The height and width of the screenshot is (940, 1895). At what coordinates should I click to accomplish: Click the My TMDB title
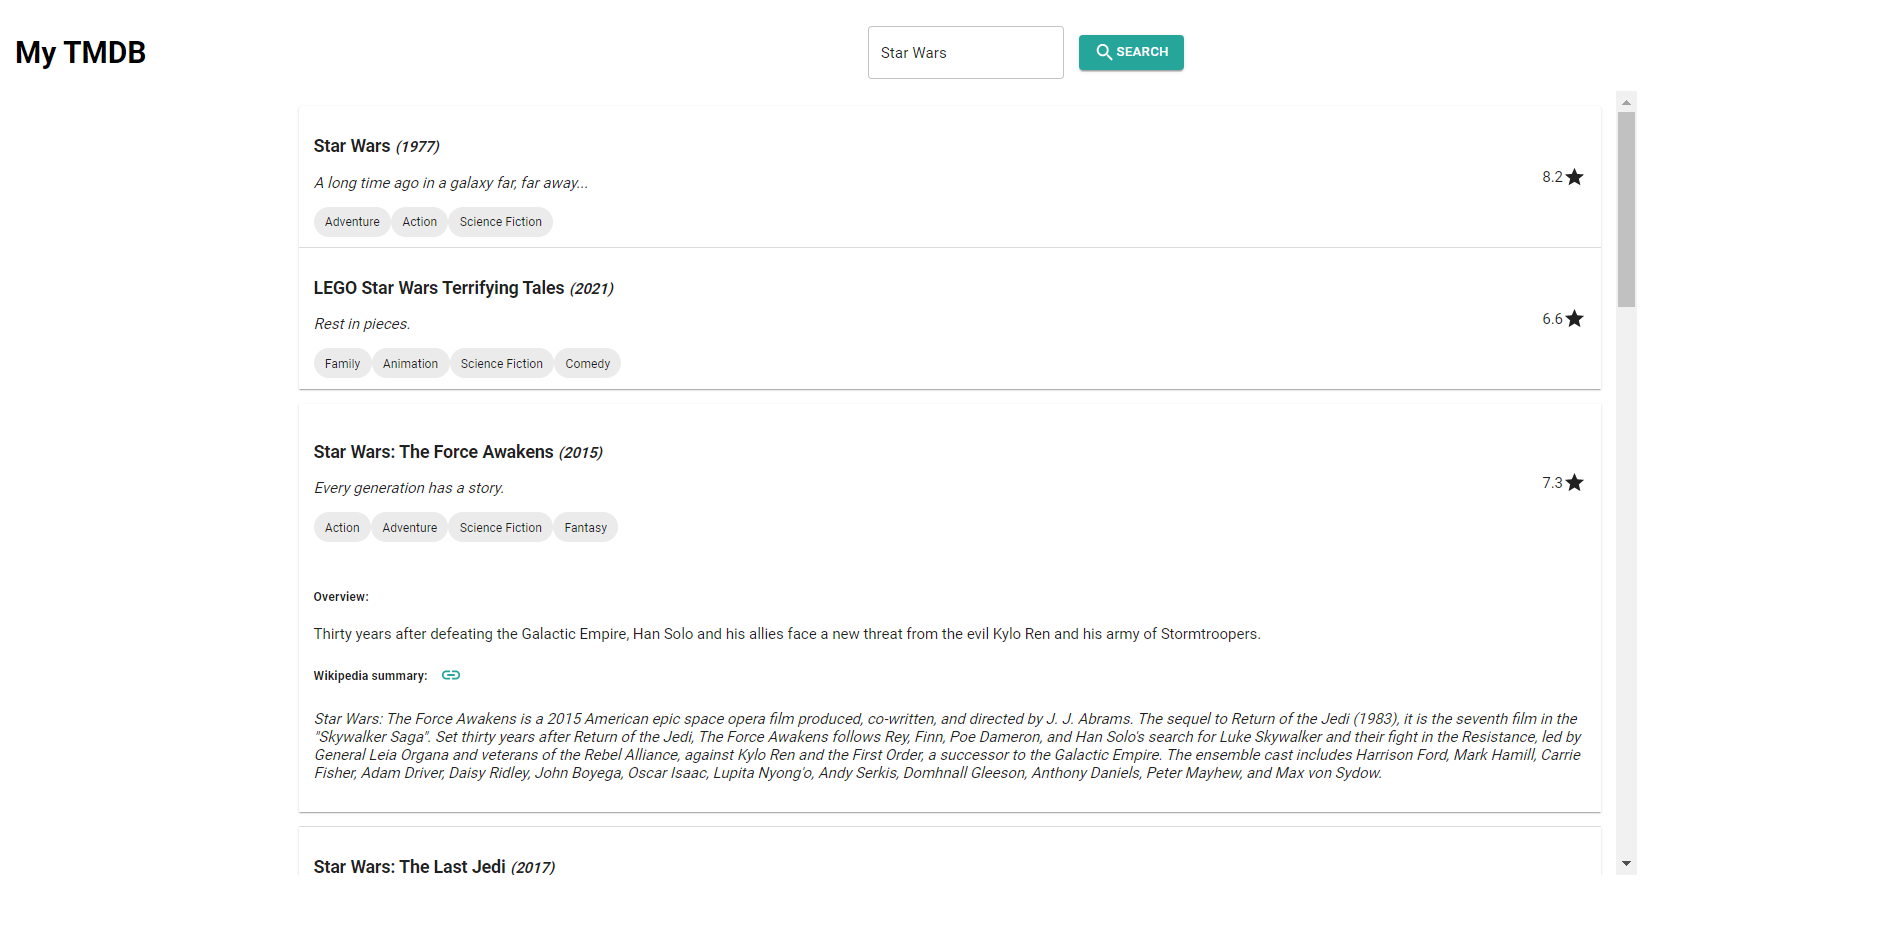point(81,52)
